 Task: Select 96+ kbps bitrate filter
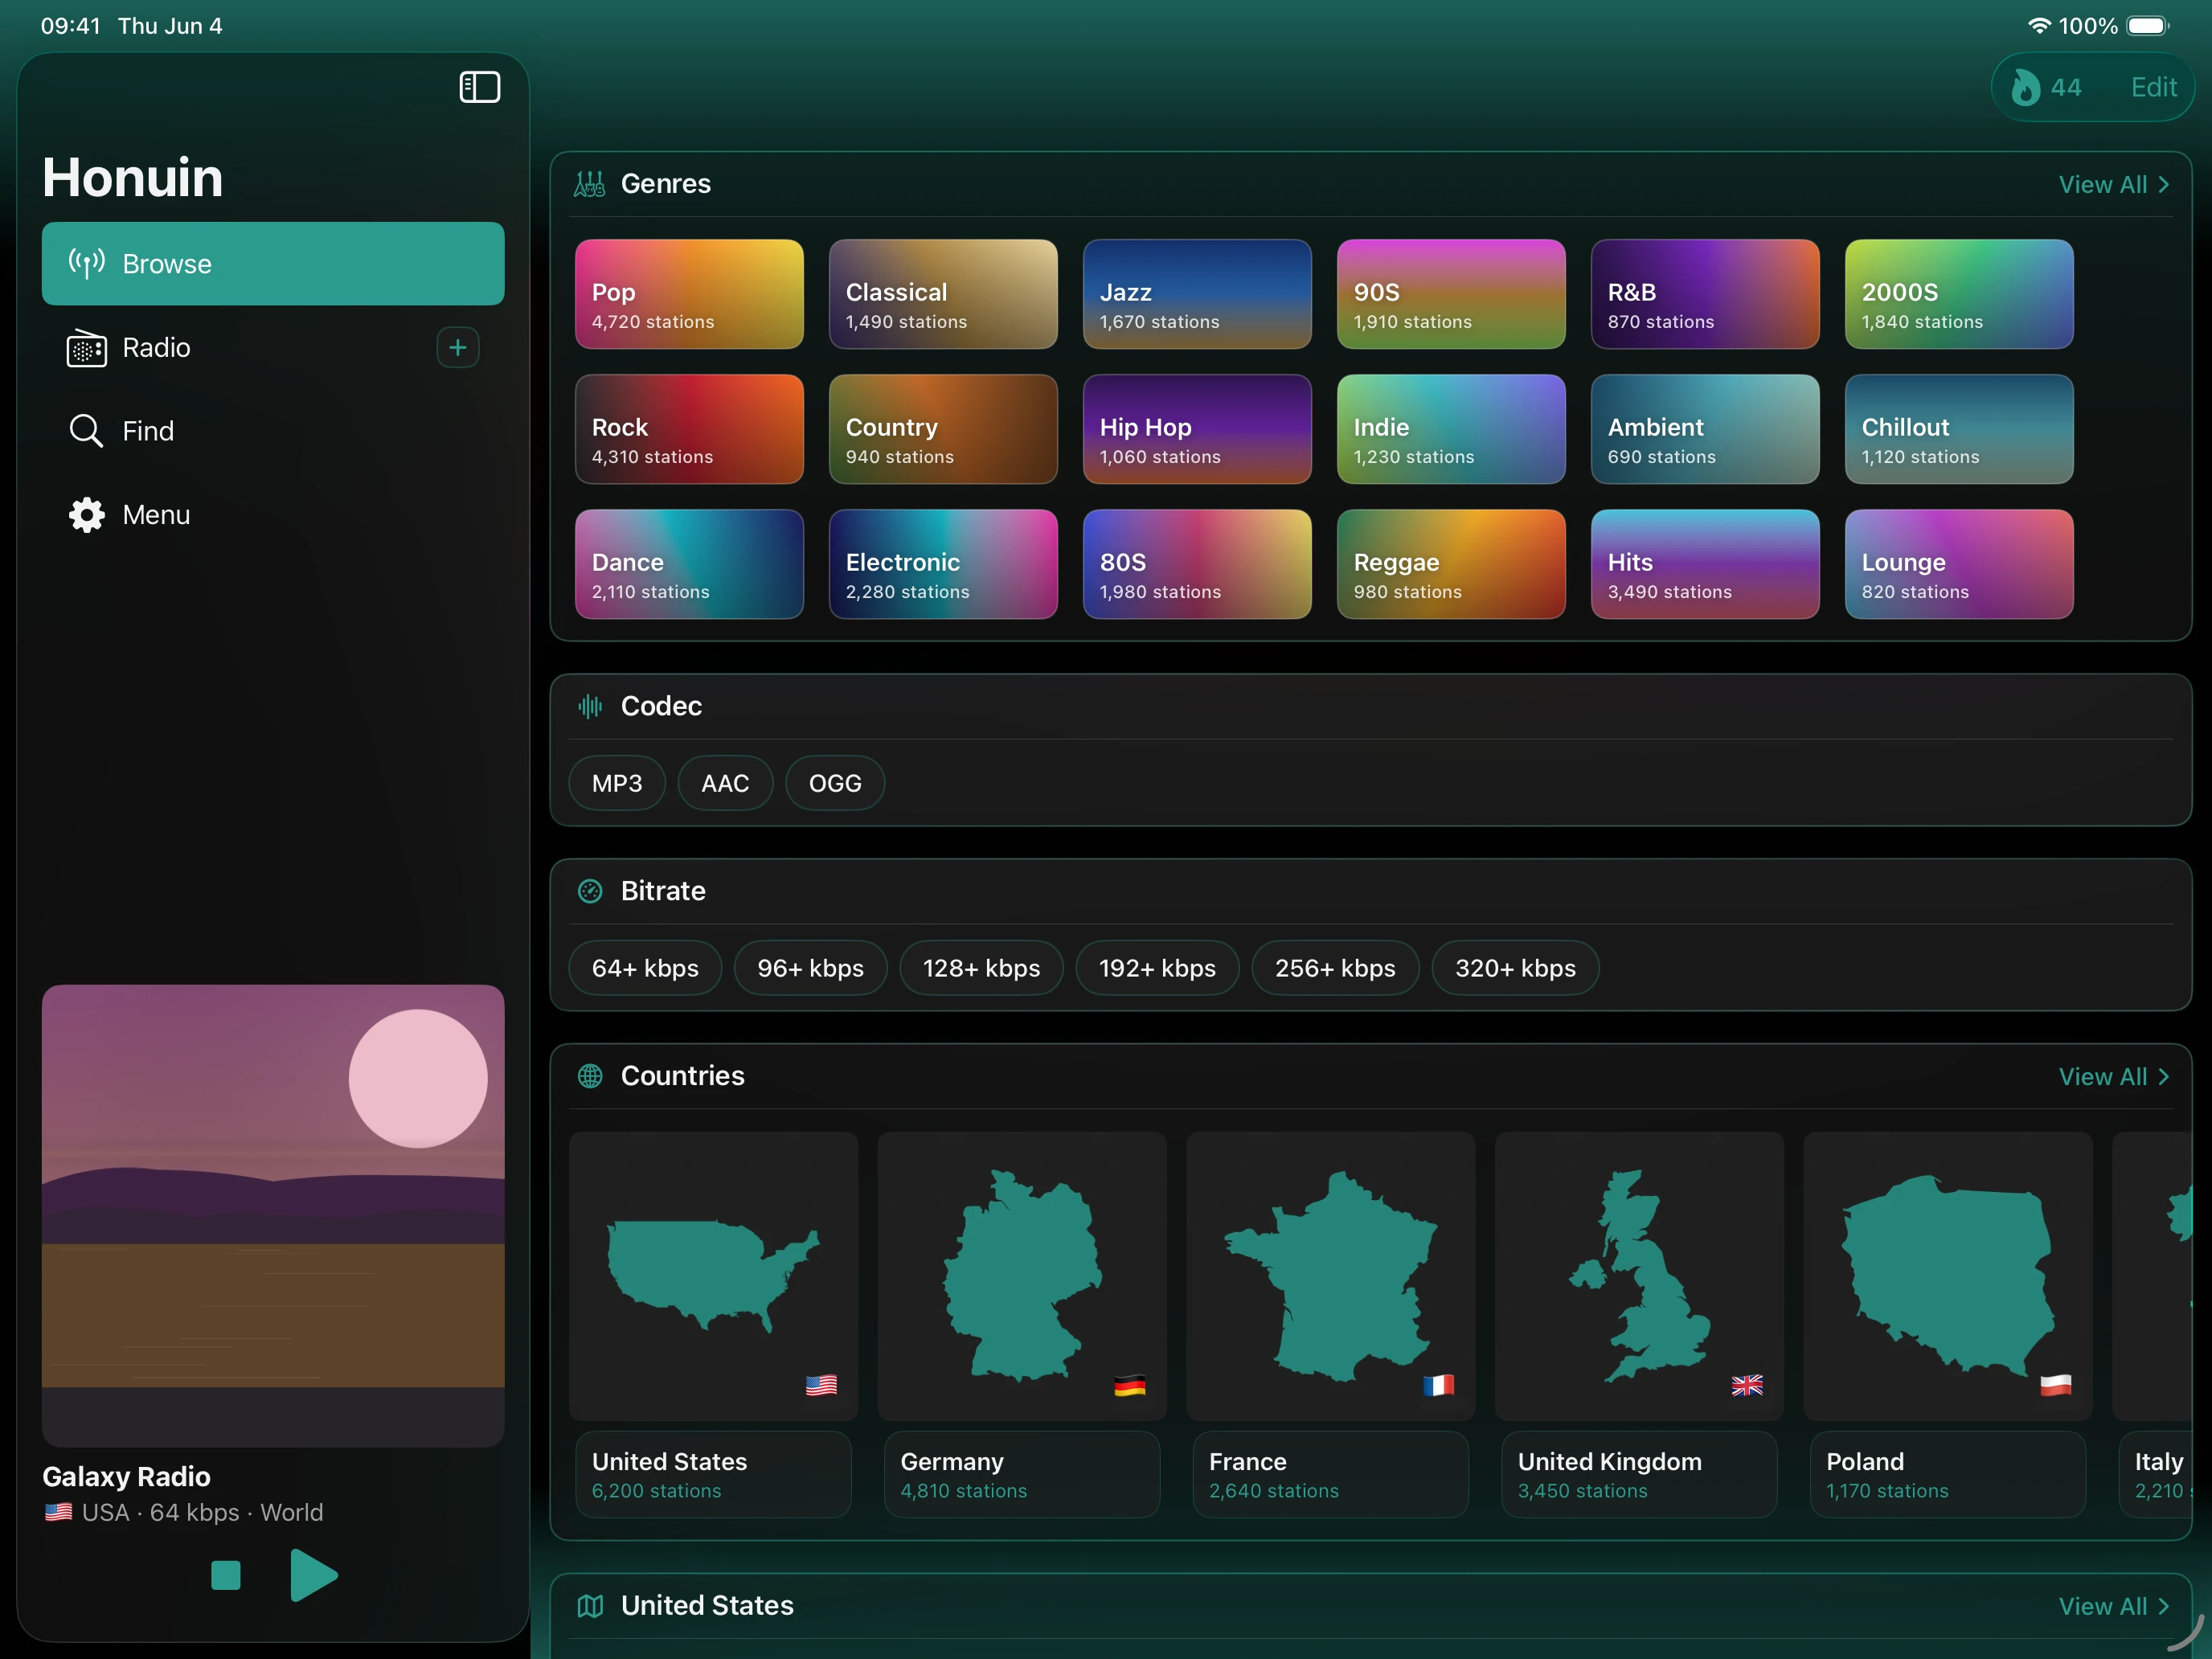[810, 968]
